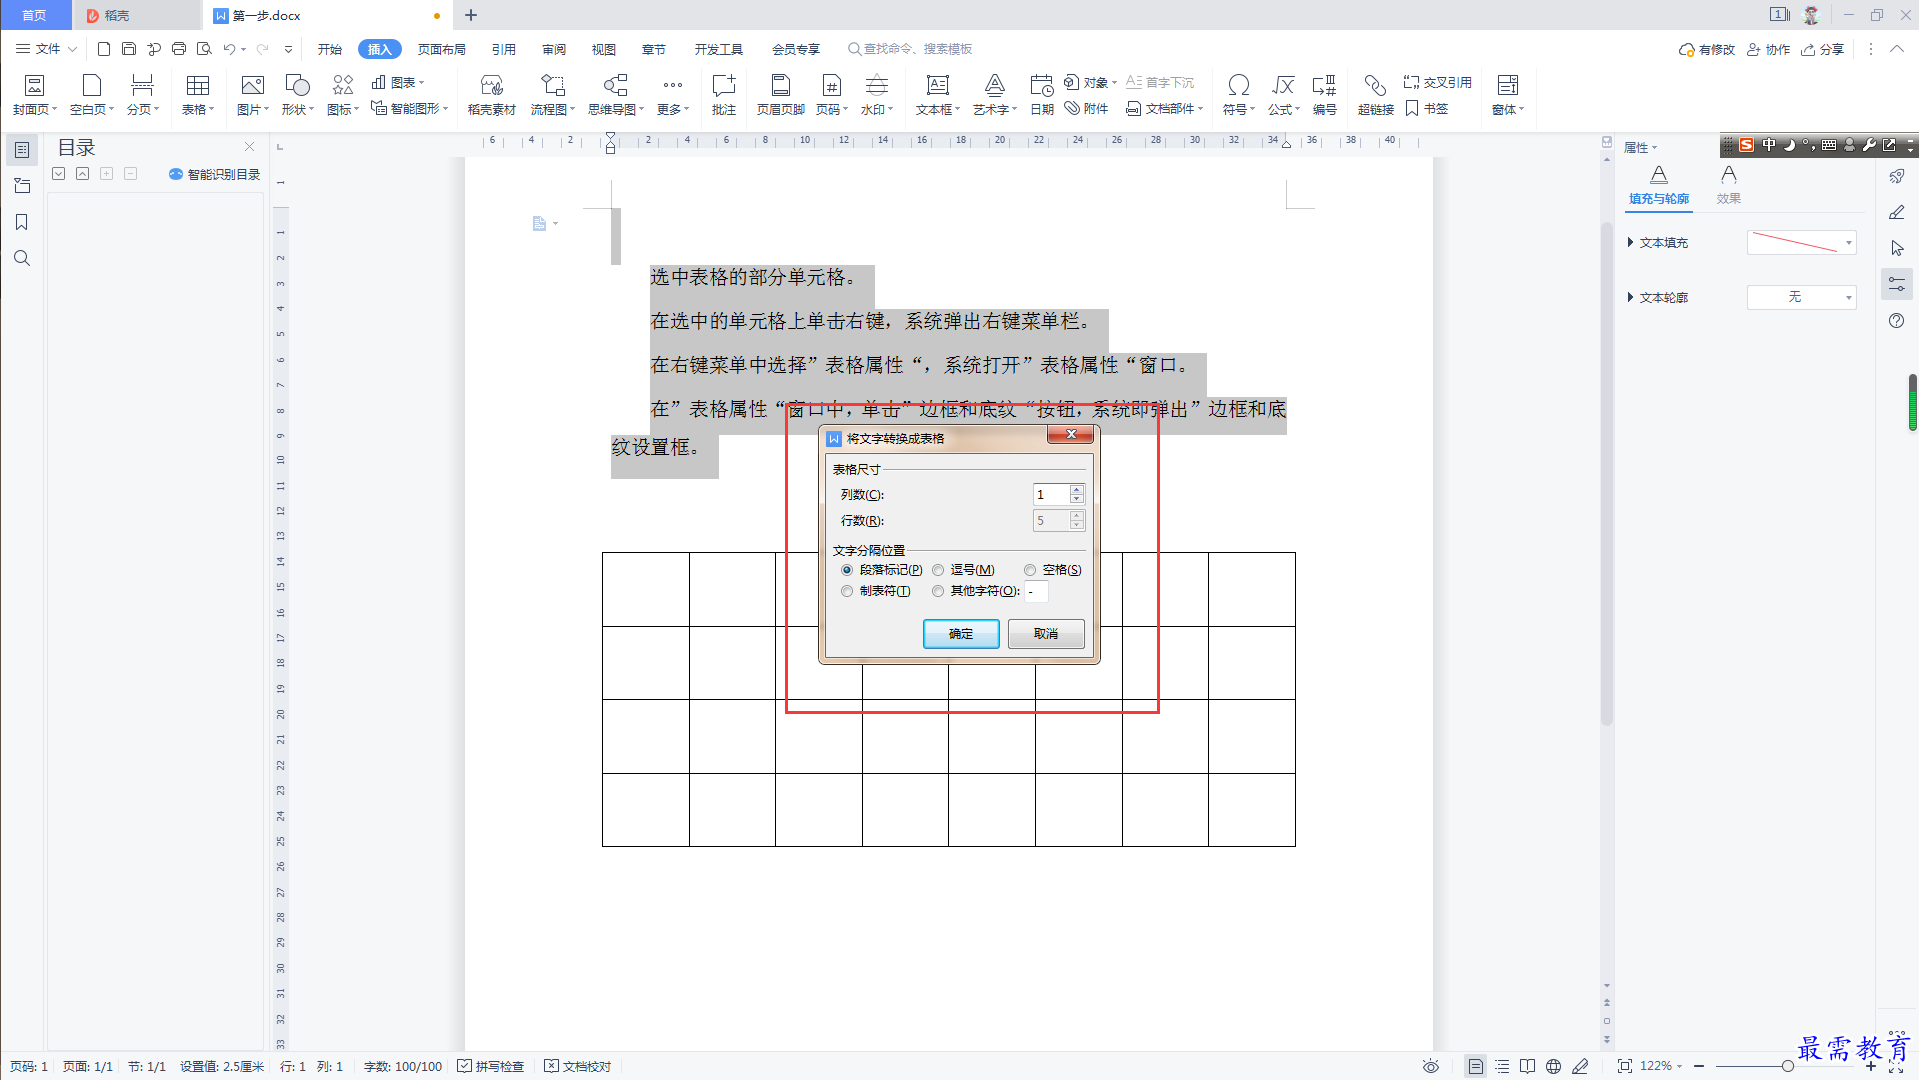Open the text fill color swatch
The width and height of the screenshot is (1919, 1080).
pyautogui.click(x=1801, y=242)
